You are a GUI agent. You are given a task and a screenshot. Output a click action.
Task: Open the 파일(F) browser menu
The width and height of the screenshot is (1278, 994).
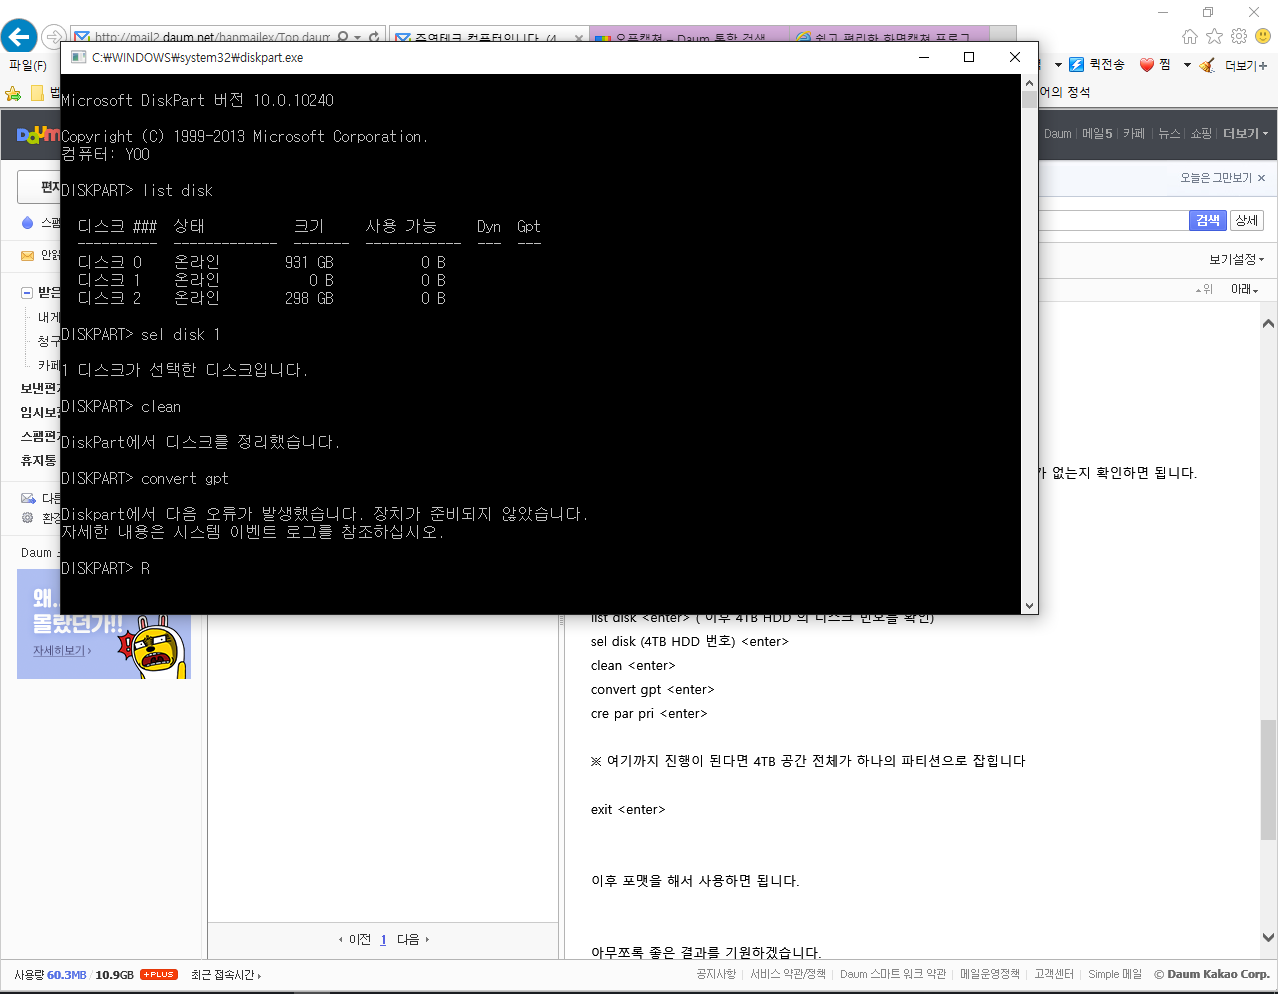[28, 66]
